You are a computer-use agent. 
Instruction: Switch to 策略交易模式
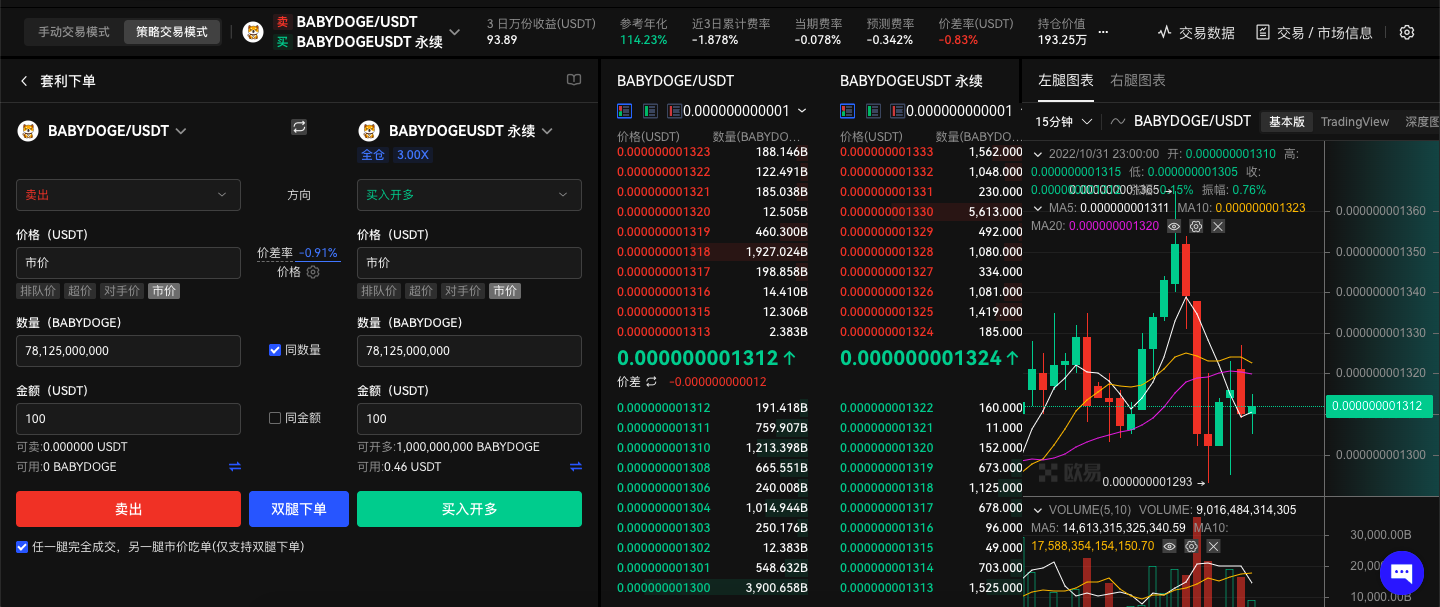172,32
